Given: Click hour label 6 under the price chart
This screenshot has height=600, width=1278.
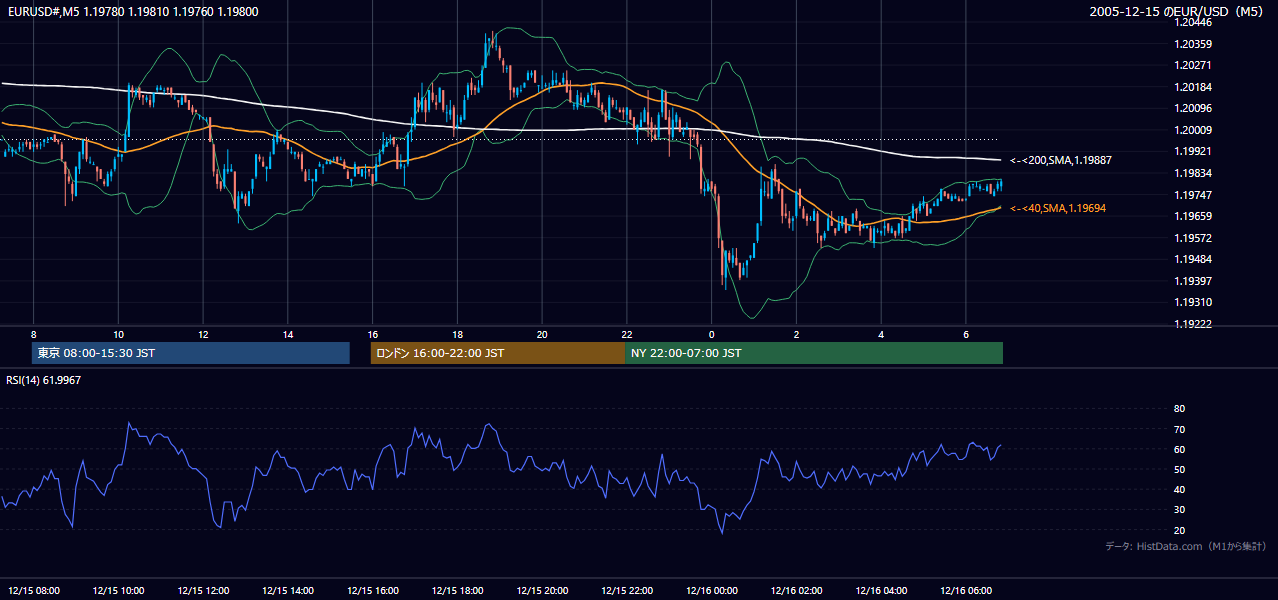Looking at the screenshot, I should (966, 334).
